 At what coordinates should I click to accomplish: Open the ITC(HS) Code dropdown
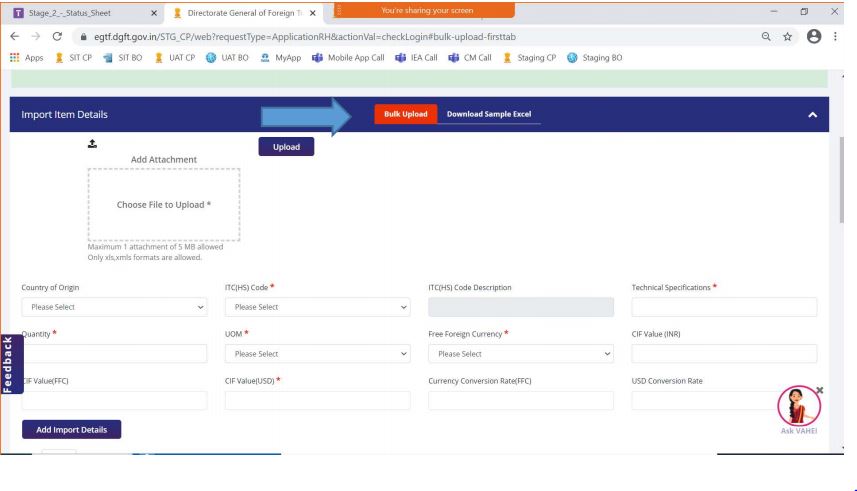coord(318,307)
